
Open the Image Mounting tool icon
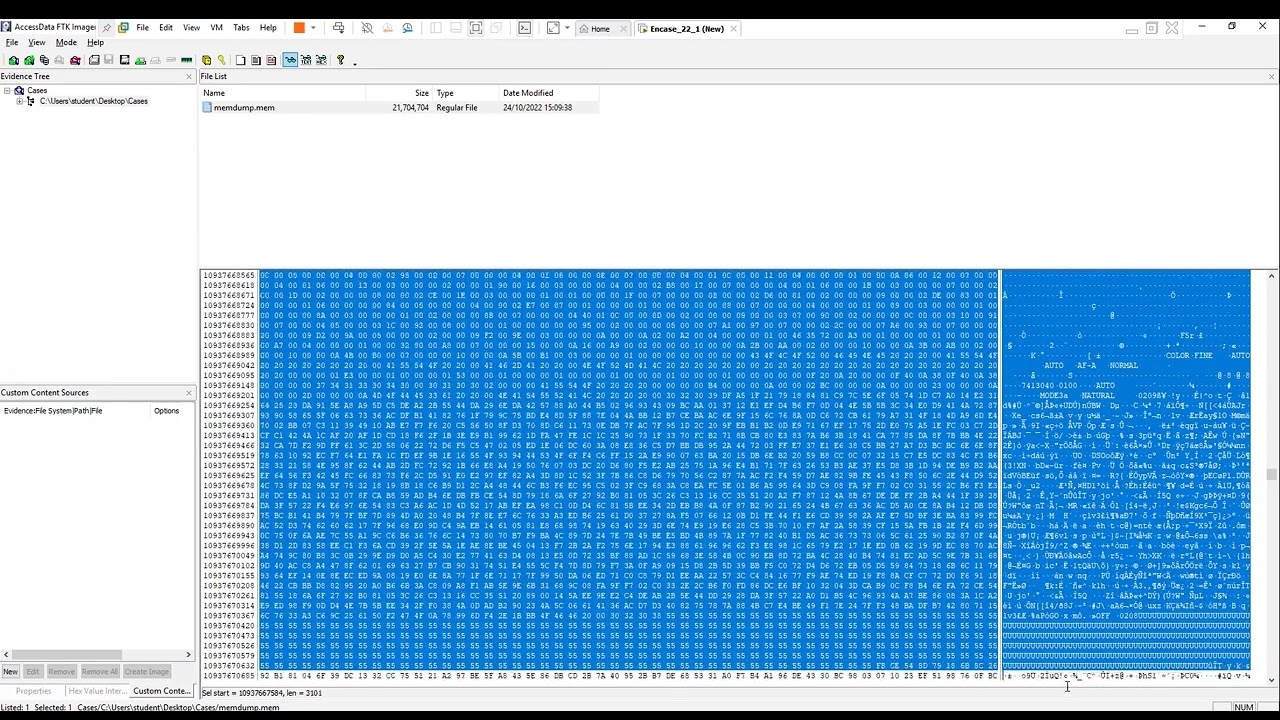[x=44, y=60]
